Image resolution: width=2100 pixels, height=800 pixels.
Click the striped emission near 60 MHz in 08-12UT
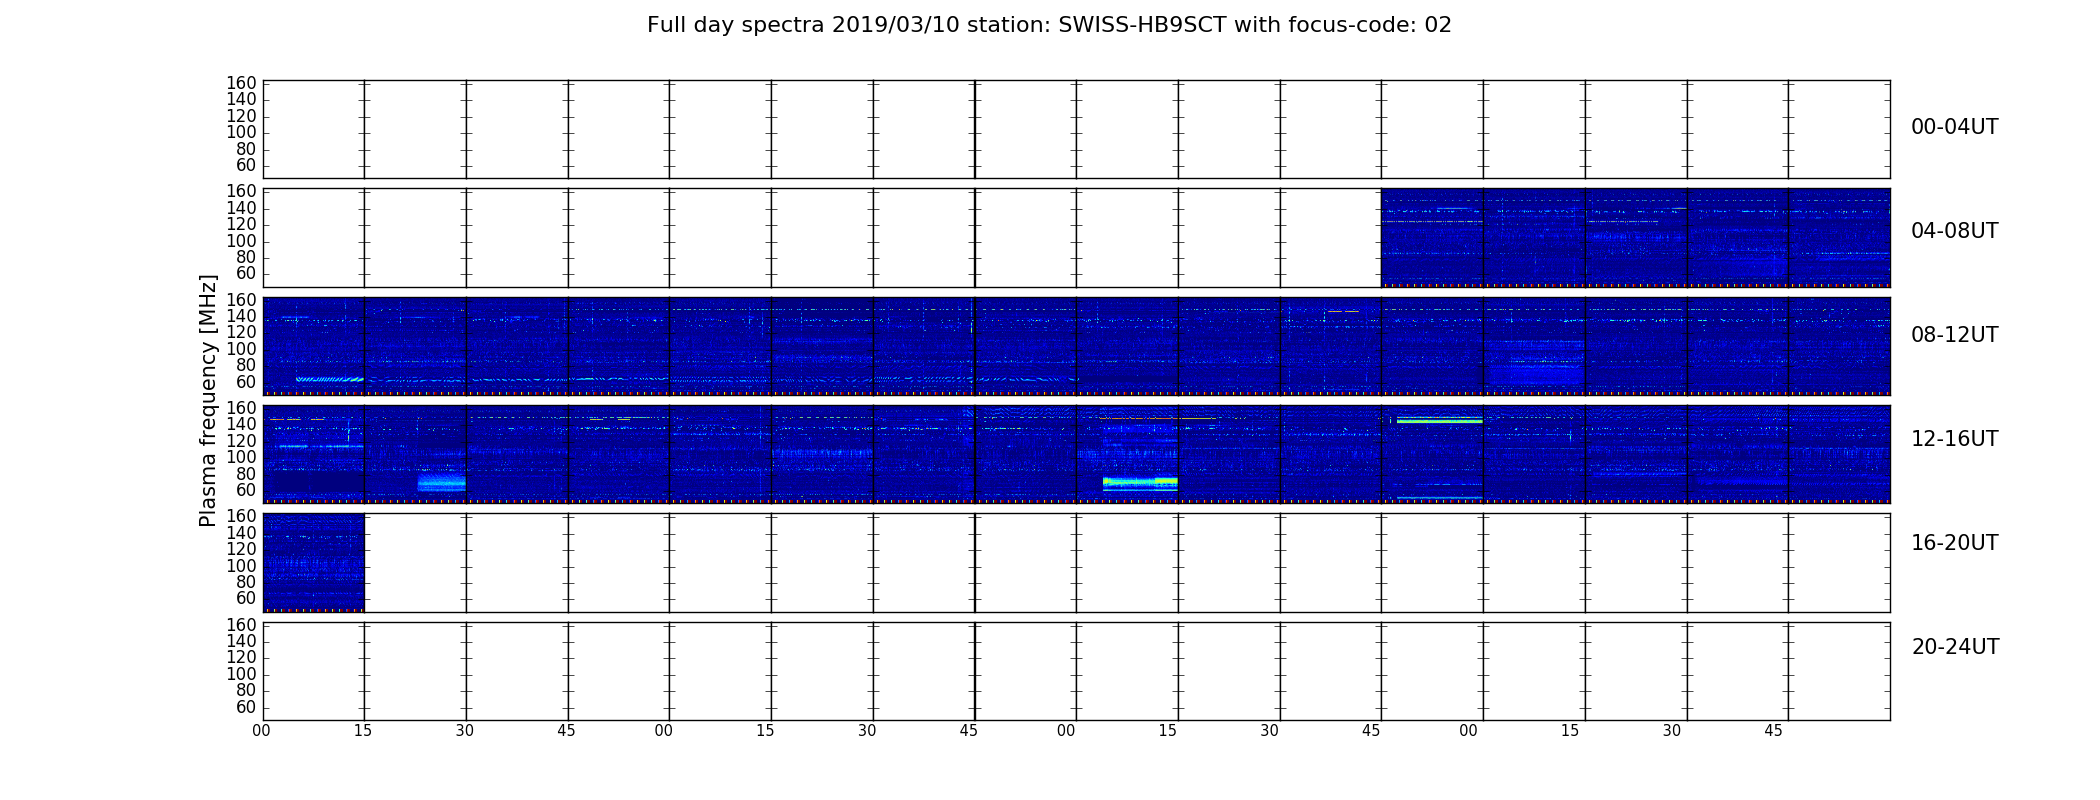click(x=329, y=379)
